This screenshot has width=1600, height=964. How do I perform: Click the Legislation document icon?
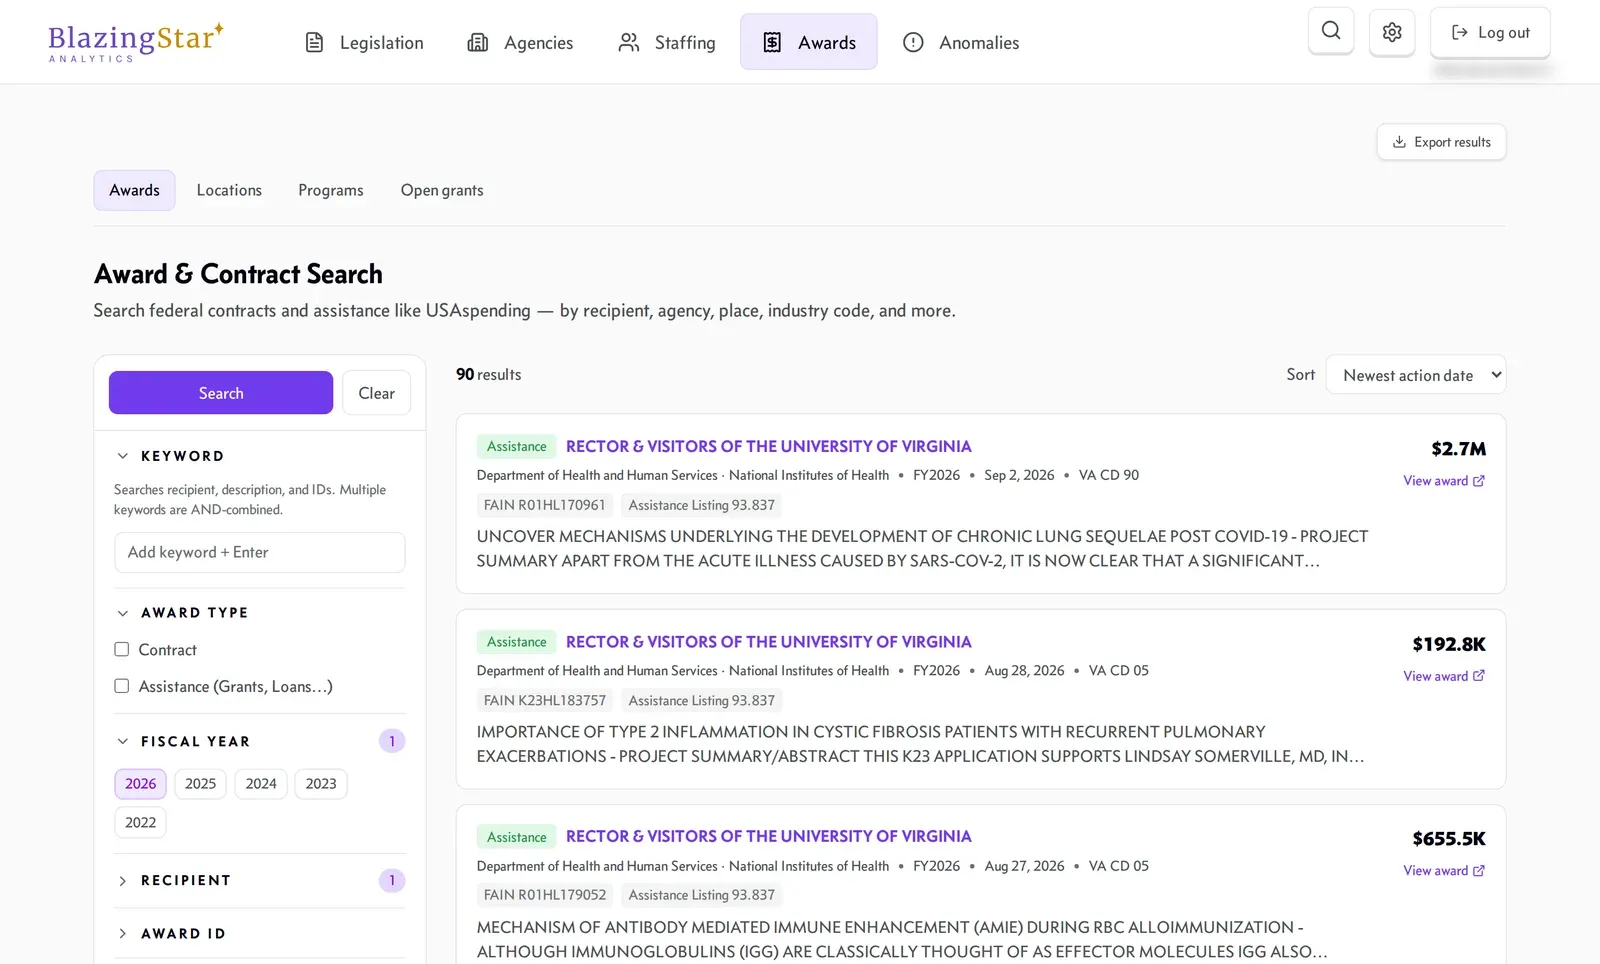[x=314, y=42]
